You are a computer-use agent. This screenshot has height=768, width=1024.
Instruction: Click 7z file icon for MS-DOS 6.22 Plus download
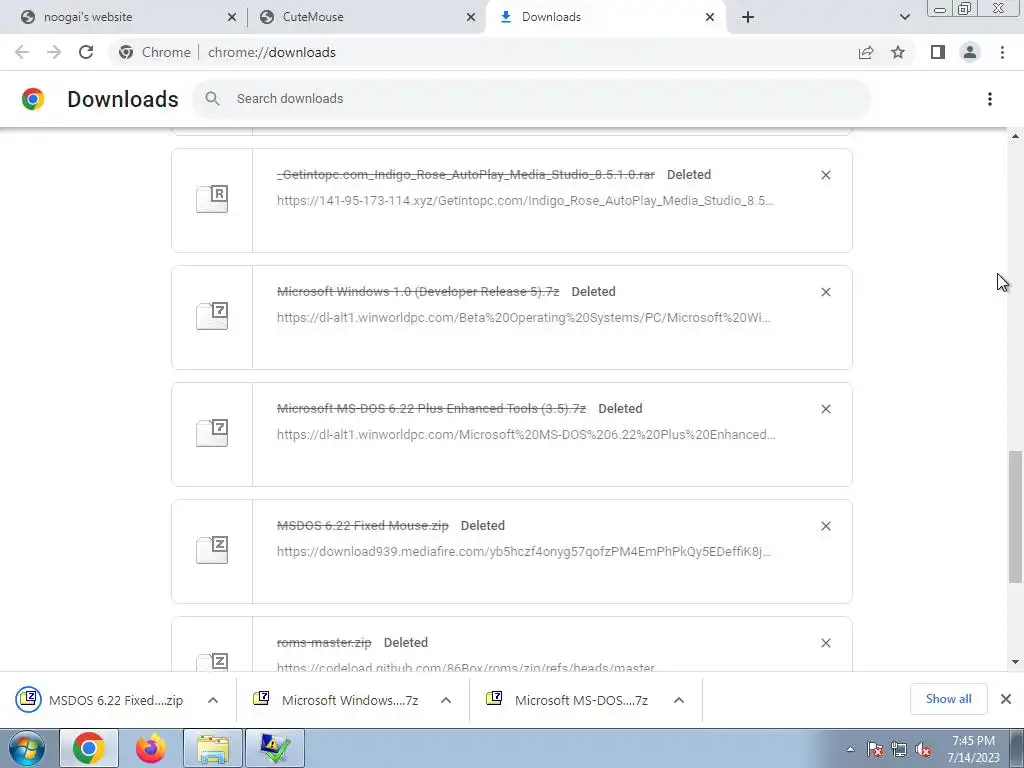212,433
